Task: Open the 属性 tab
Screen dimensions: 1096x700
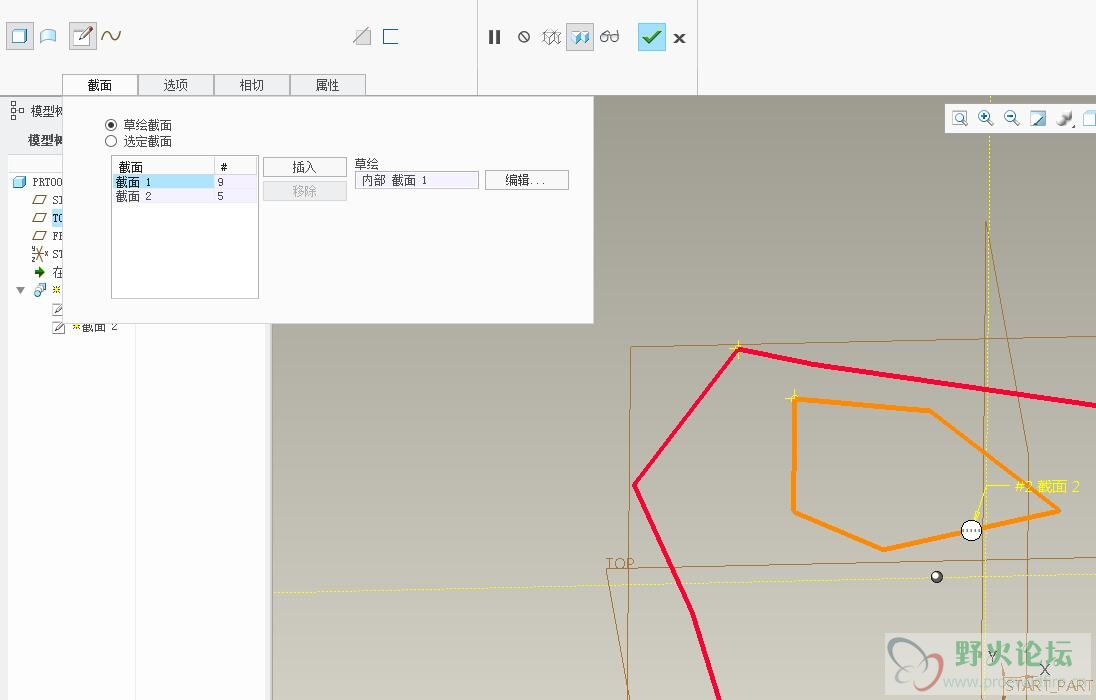Action: 327,85
